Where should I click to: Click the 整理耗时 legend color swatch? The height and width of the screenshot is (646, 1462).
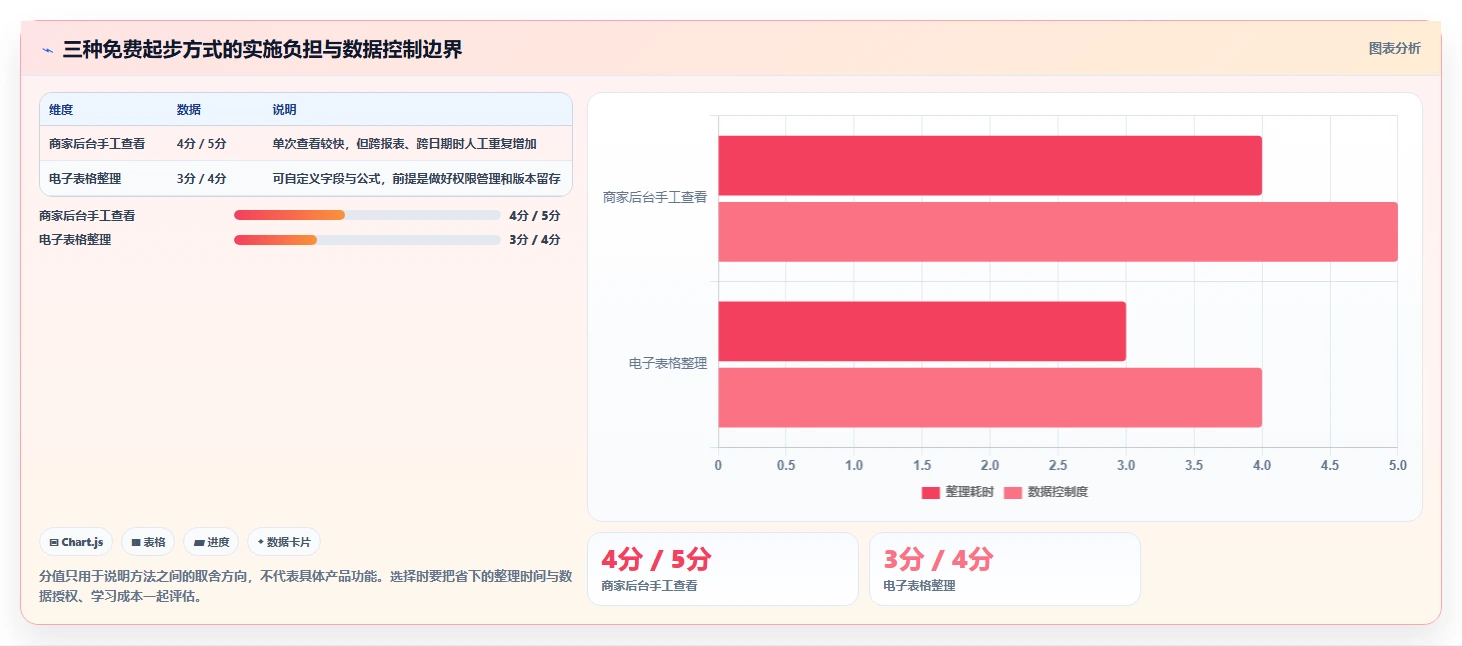click(931, 492)
